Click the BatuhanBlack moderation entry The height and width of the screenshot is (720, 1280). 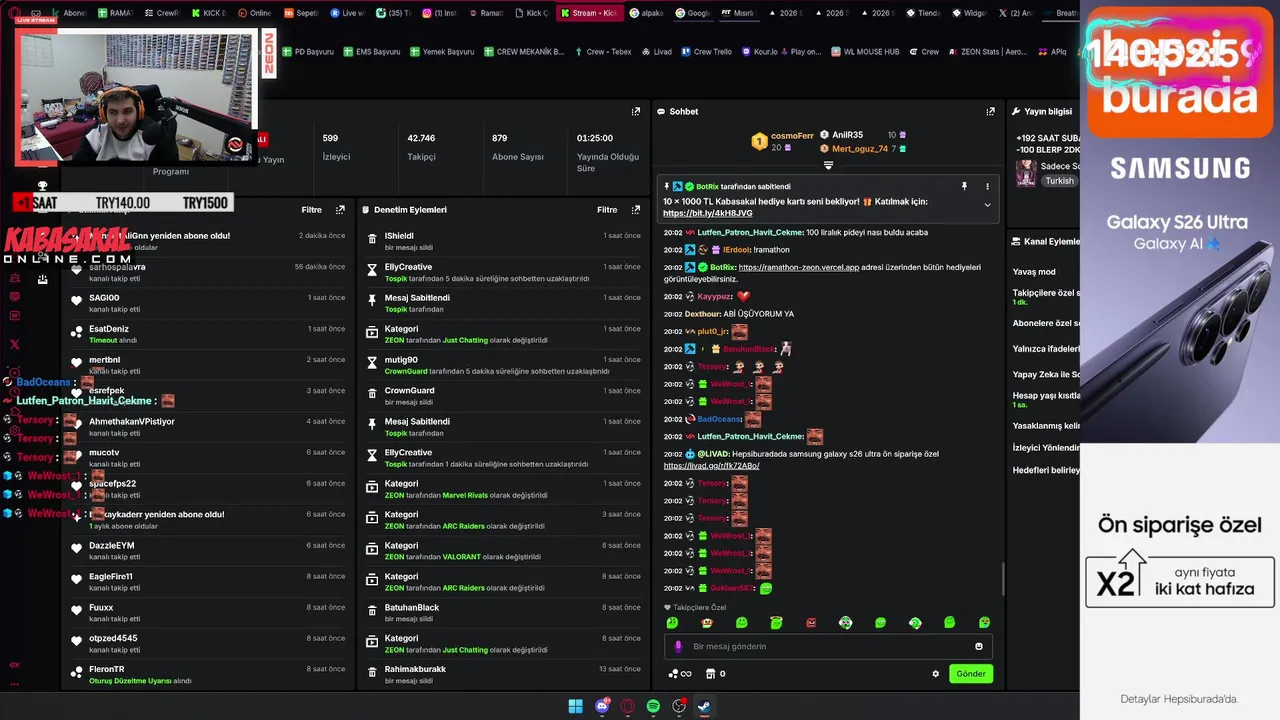(x=504, y=613)
